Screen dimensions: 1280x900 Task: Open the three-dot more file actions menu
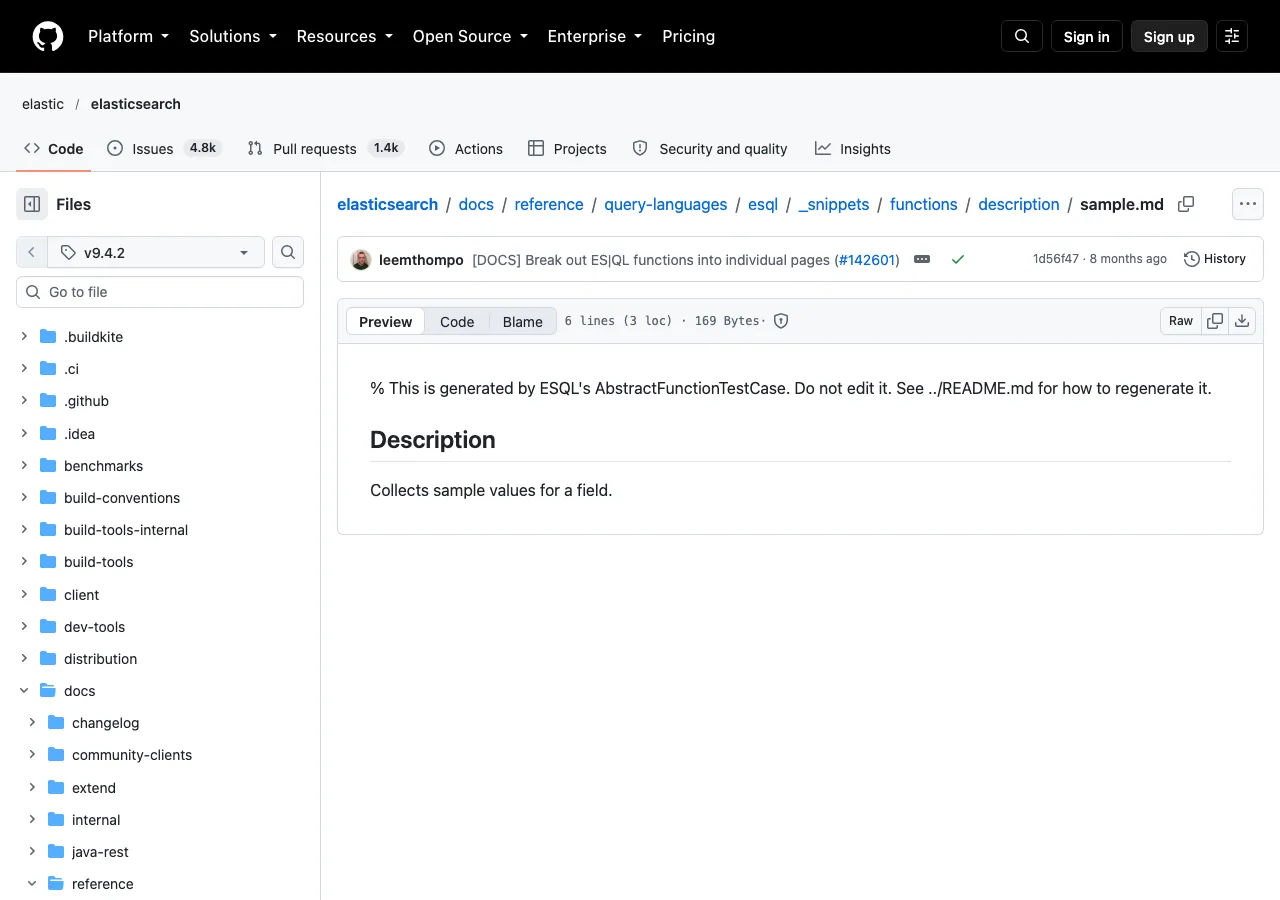pos(1247,204)
